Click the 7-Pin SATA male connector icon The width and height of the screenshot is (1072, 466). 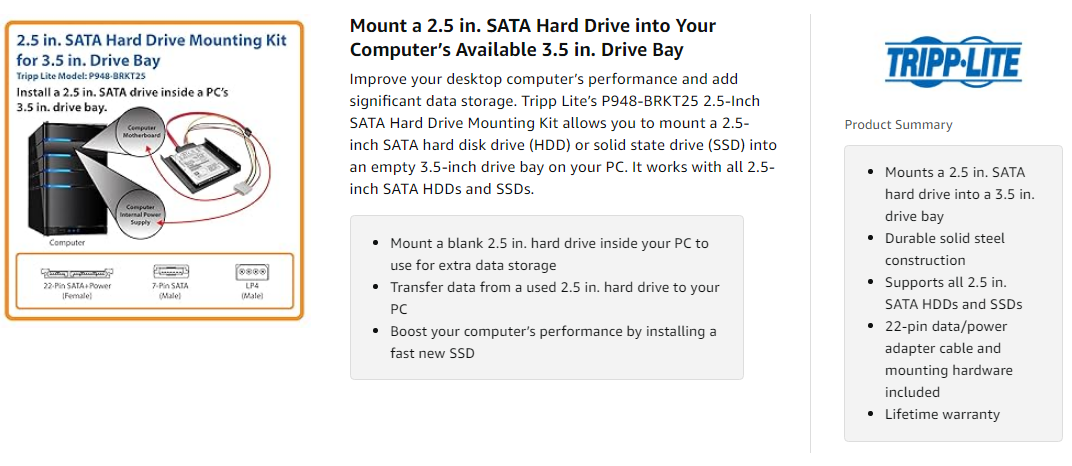pyautogui.click(x=170, y=271)
